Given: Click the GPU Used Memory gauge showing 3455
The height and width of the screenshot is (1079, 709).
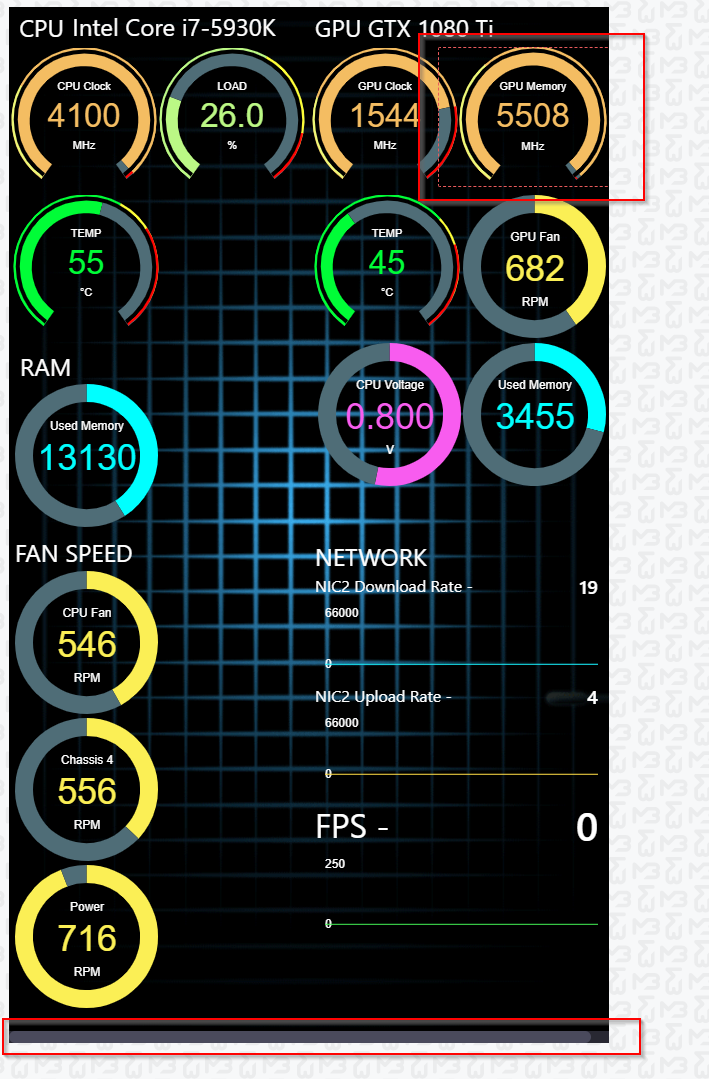Looking at the screenshot, I should pos(535,415).
